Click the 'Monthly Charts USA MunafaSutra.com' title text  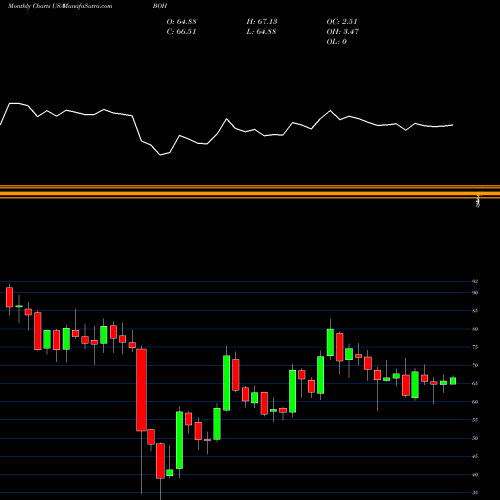(x=60, y=6)
